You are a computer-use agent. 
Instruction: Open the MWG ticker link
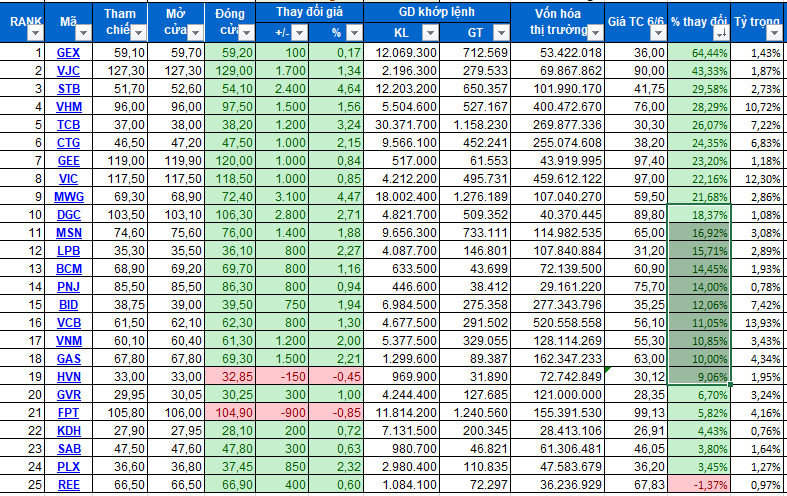pos(69,197)
